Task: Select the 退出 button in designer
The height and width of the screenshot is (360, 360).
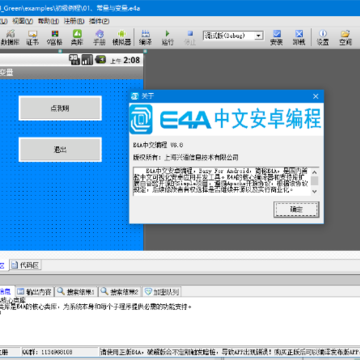Action: [60, 150]
